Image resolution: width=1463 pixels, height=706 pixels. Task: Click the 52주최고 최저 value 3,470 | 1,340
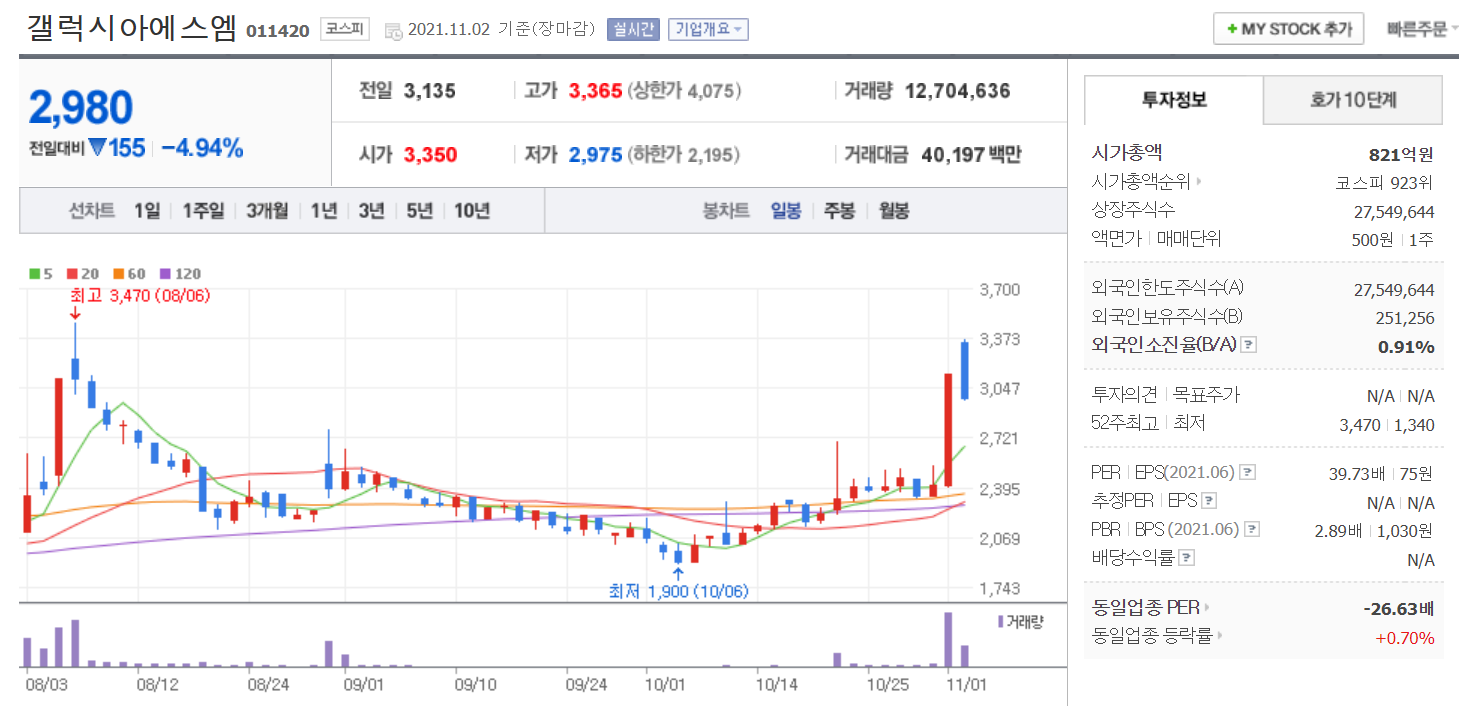pyautogui.click(x=1387, y=425)
